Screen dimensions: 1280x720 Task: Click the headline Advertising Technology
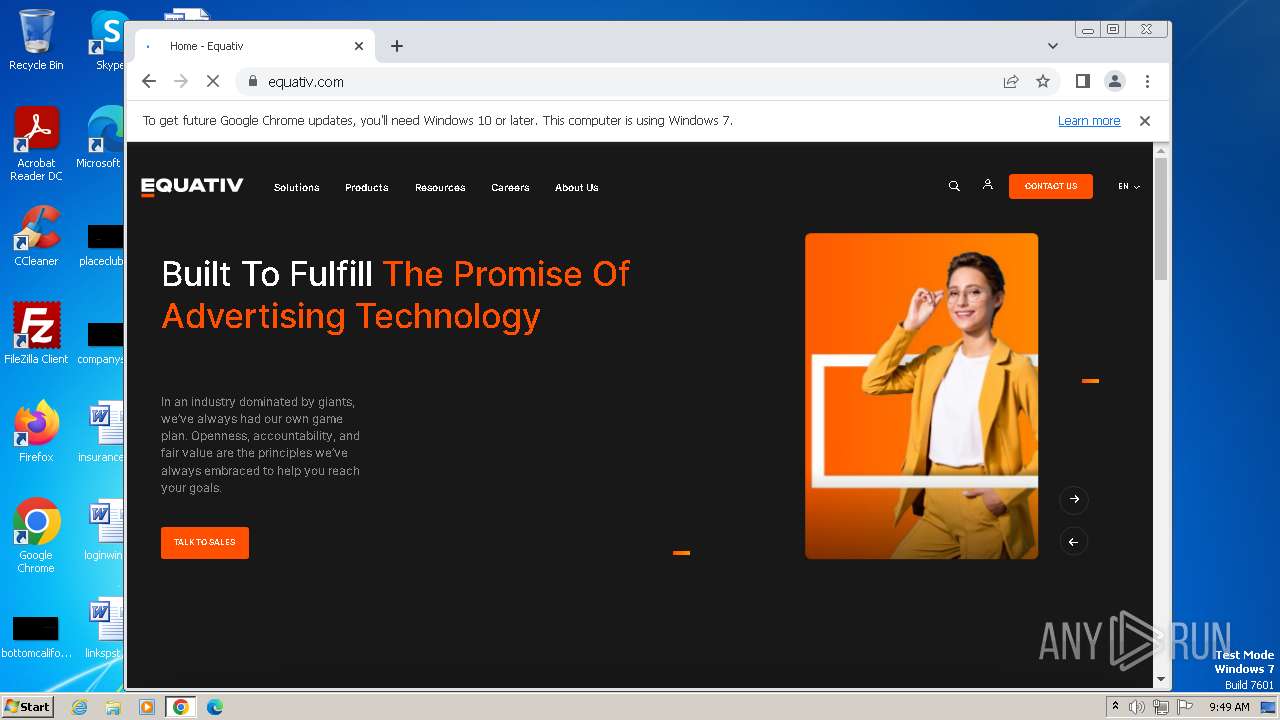click(351, 316)
